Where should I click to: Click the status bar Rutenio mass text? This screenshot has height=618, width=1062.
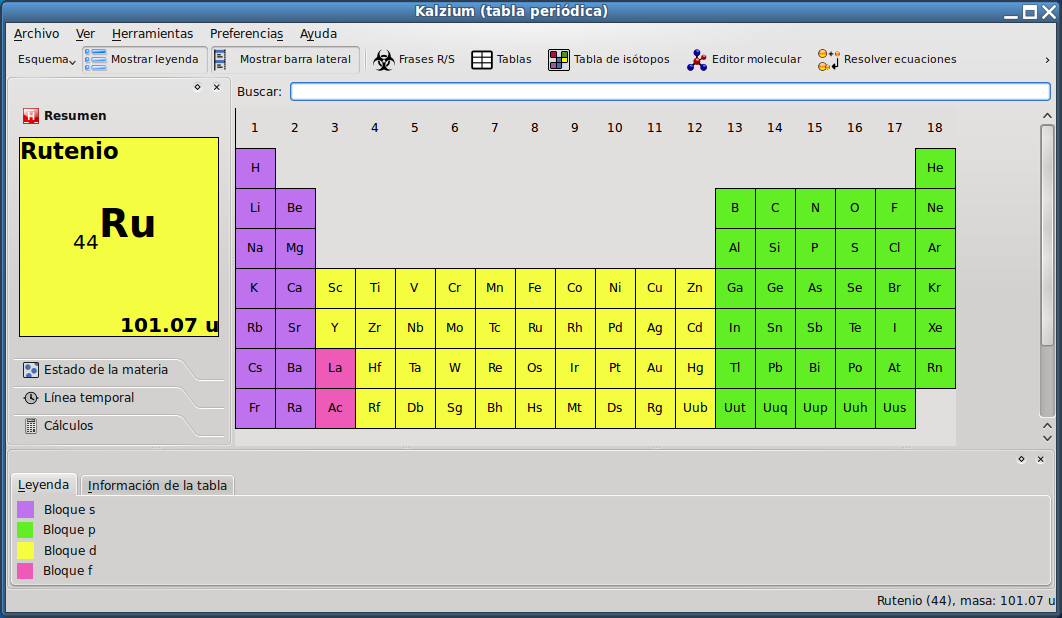coord(966,600)
